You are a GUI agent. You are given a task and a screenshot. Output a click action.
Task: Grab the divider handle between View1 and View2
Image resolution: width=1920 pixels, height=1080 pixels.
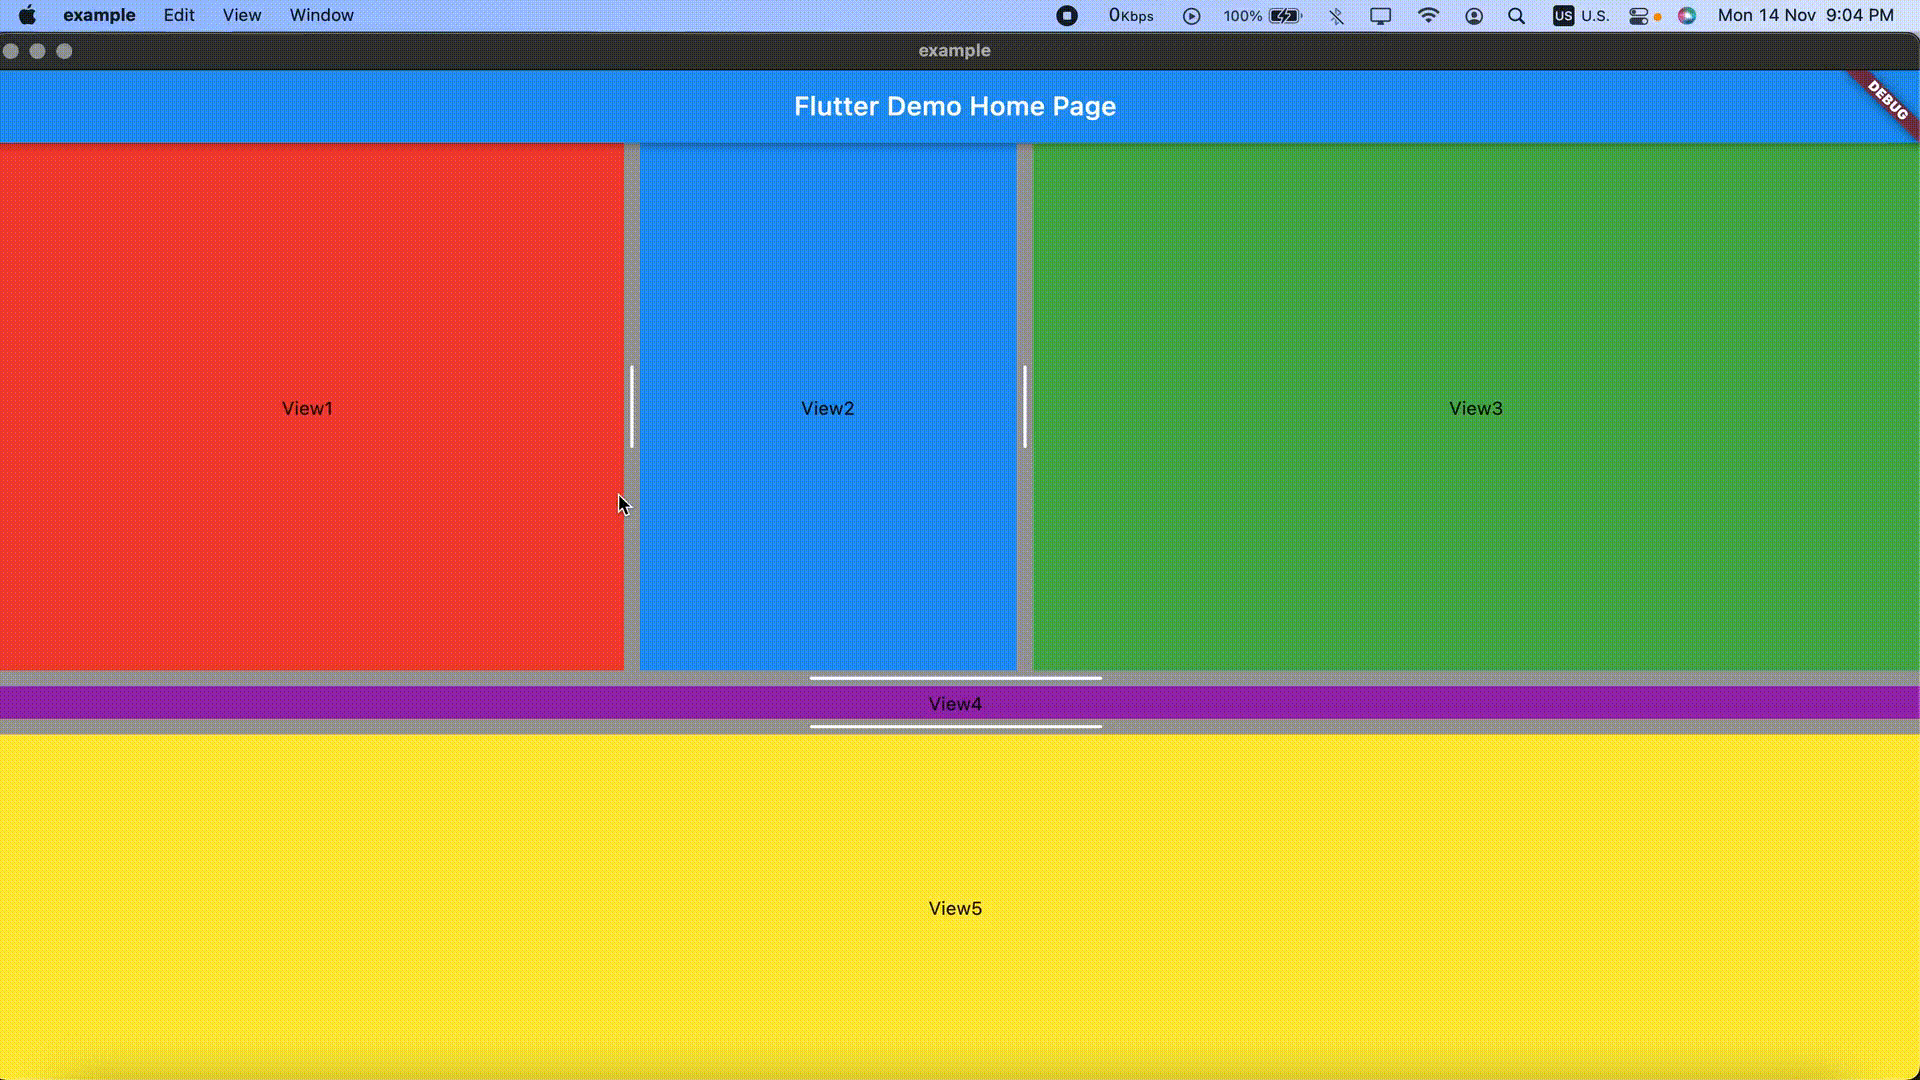click(632, 407)
